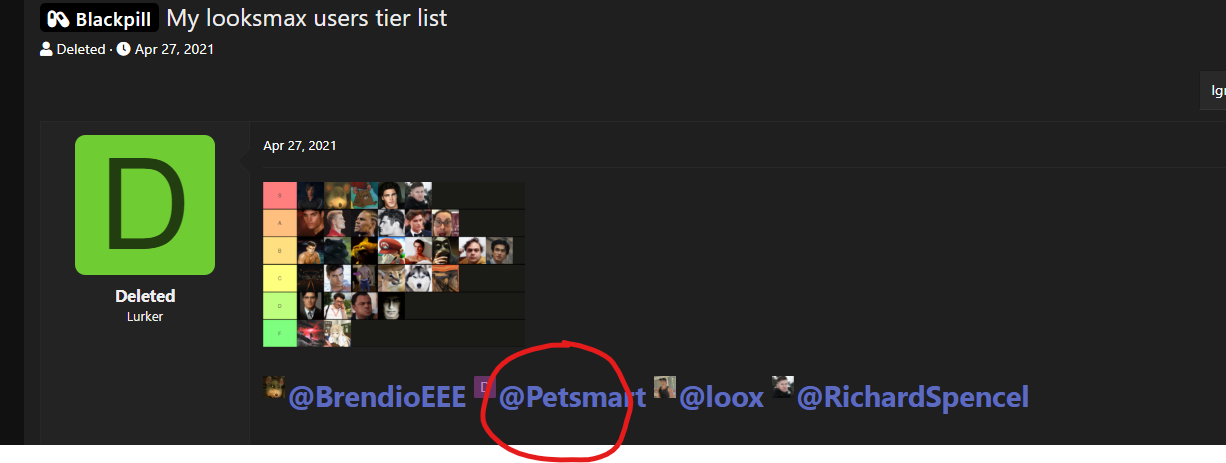Enlarge the tier list image
This screenshot has width=1226, height=463.
click(394, 264)
